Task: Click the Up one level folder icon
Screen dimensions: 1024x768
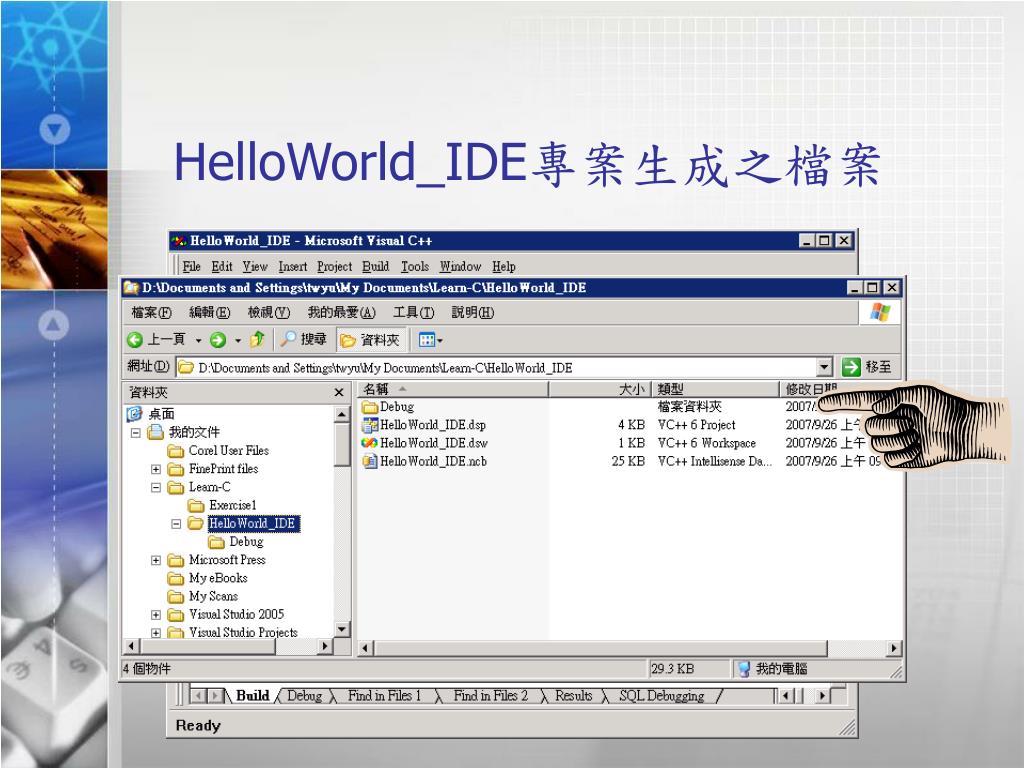Action: [x=257, y=339]
